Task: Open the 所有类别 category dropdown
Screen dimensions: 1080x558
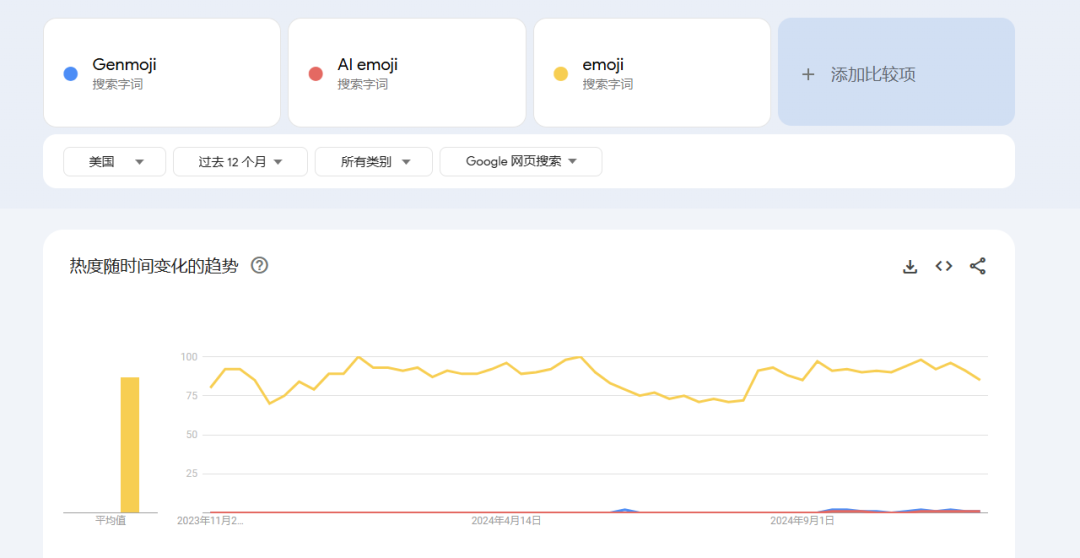Action: 373,161
